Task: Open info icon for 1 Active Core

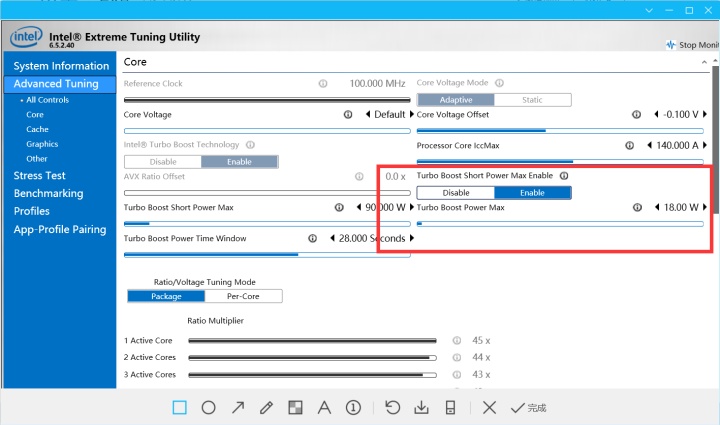Action: click(456, 340)
